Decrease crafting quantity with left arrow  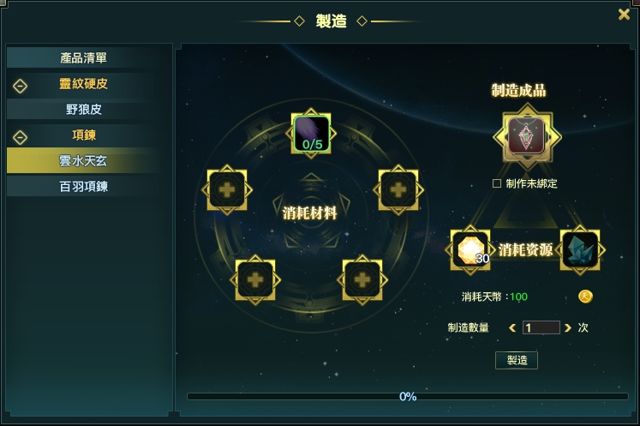click(512, 328)
